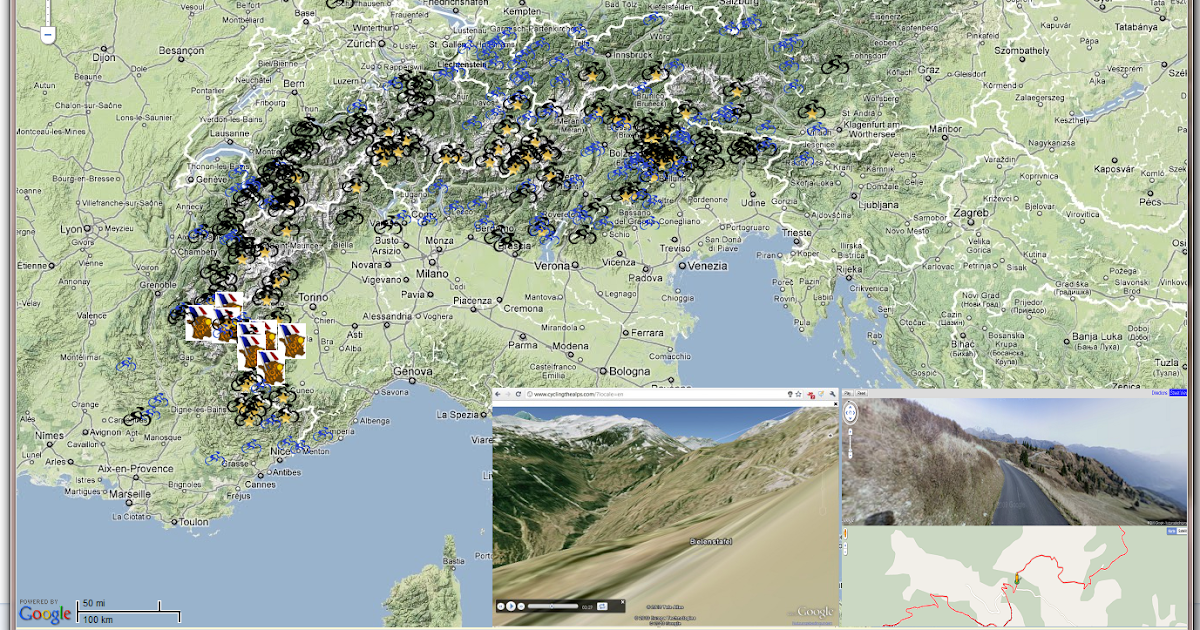Click the Lyon city label
Image resolution: width=1200 pixels, height=630 pixels.
click(x=71, y=229)
